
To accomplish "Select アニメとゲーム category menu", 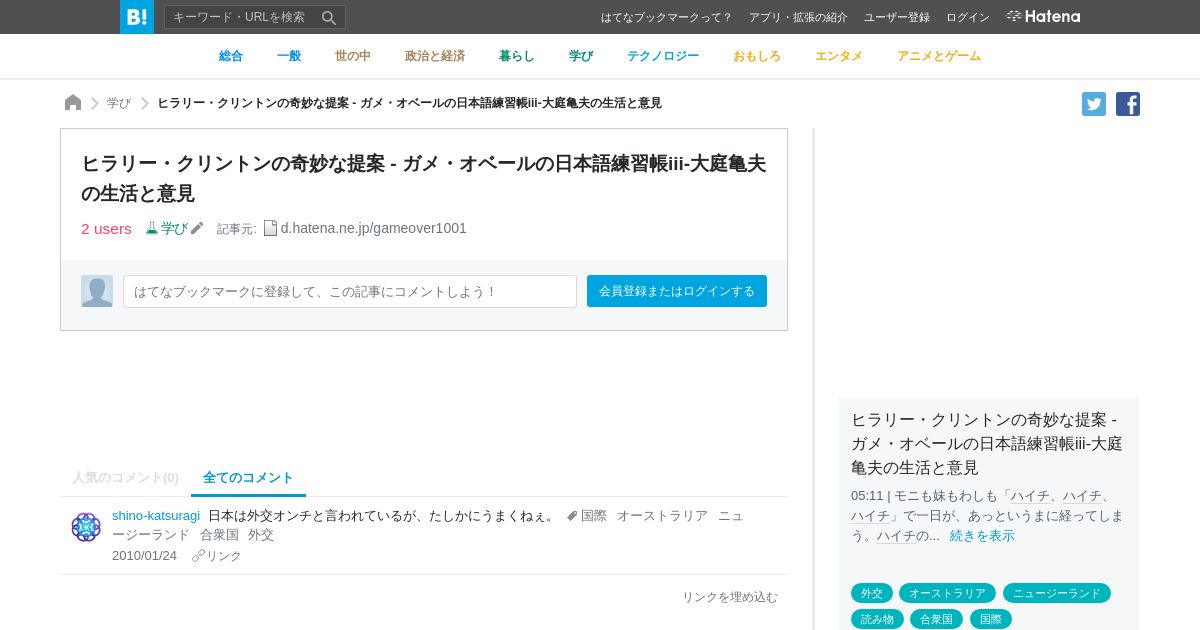I will (x=939, y=56).
